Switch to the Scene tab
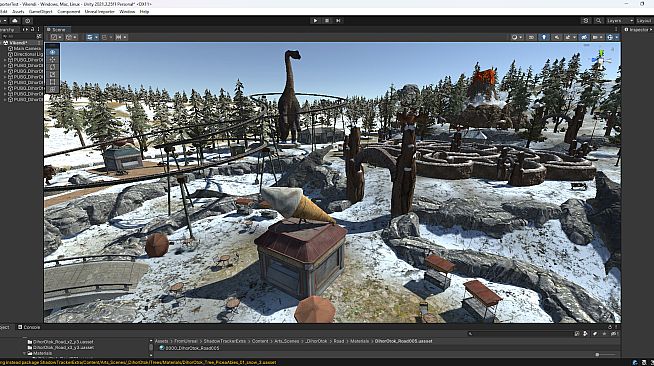The height and width of the screenshot is (366, 654). pyautogui.click(x=58, y=30)
